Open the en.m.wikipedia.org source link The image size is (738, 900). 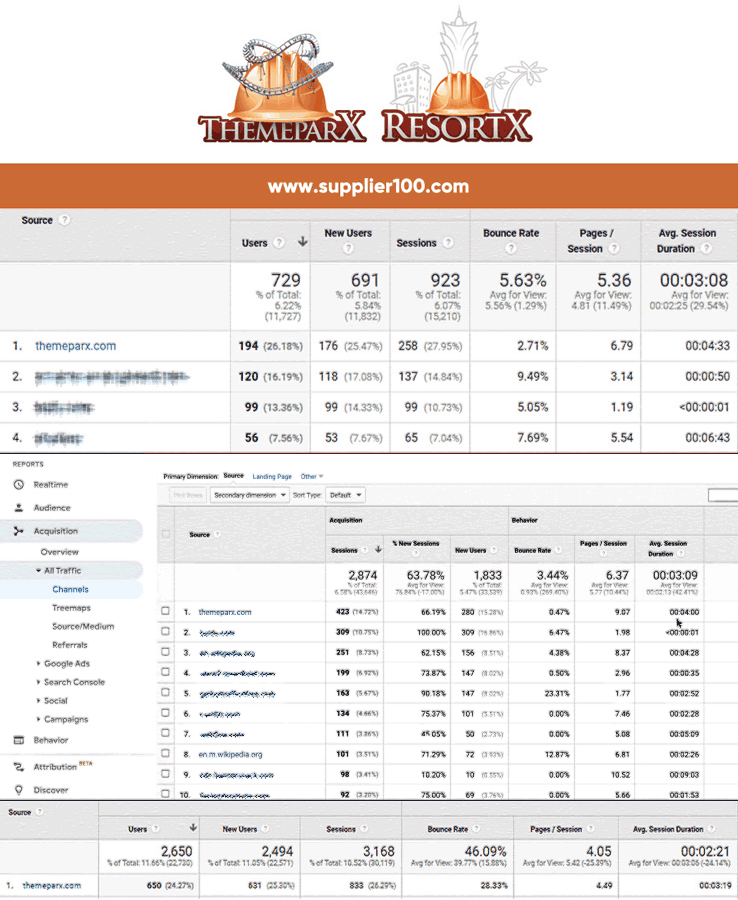pos(230,754)
